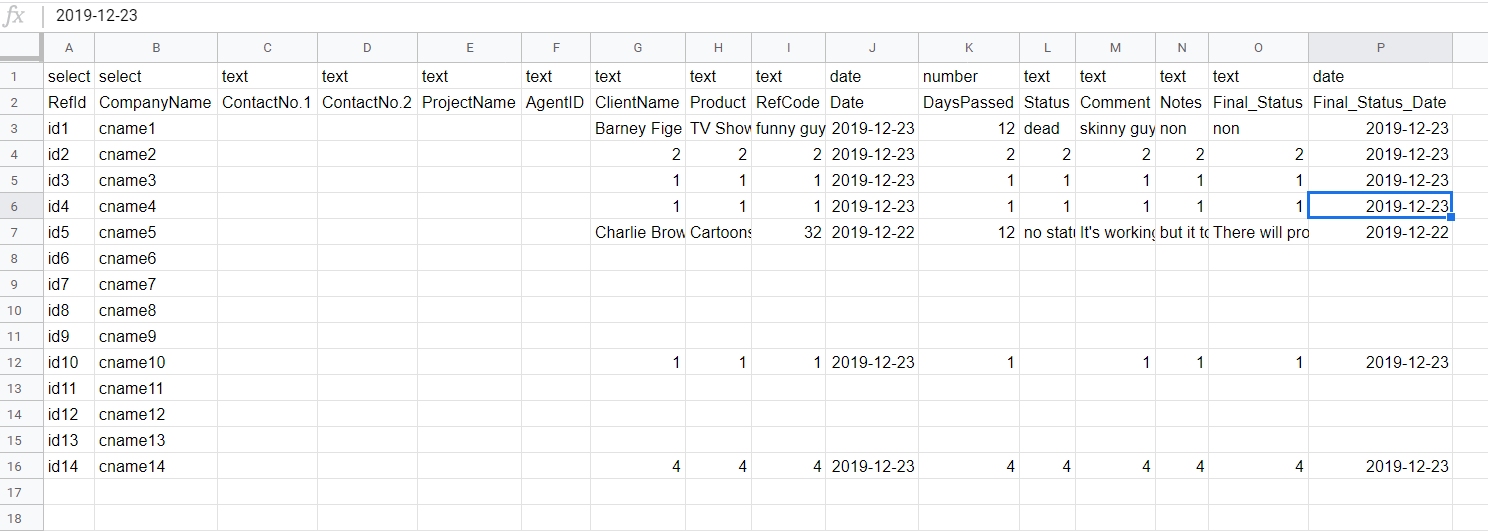The height and width of the screenshot is (531, 1488).
Task: Click the fill handle of the selected cell
Action: (1452, 218)
